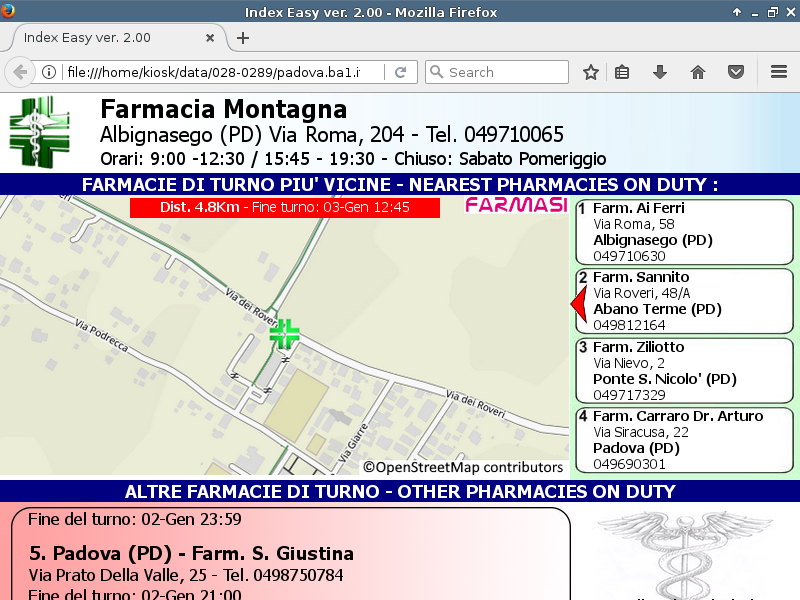The height and width of the screenshot is (600, 800).
Task: Click the OpenStreetMap contributors attribution
Action: 463,467
